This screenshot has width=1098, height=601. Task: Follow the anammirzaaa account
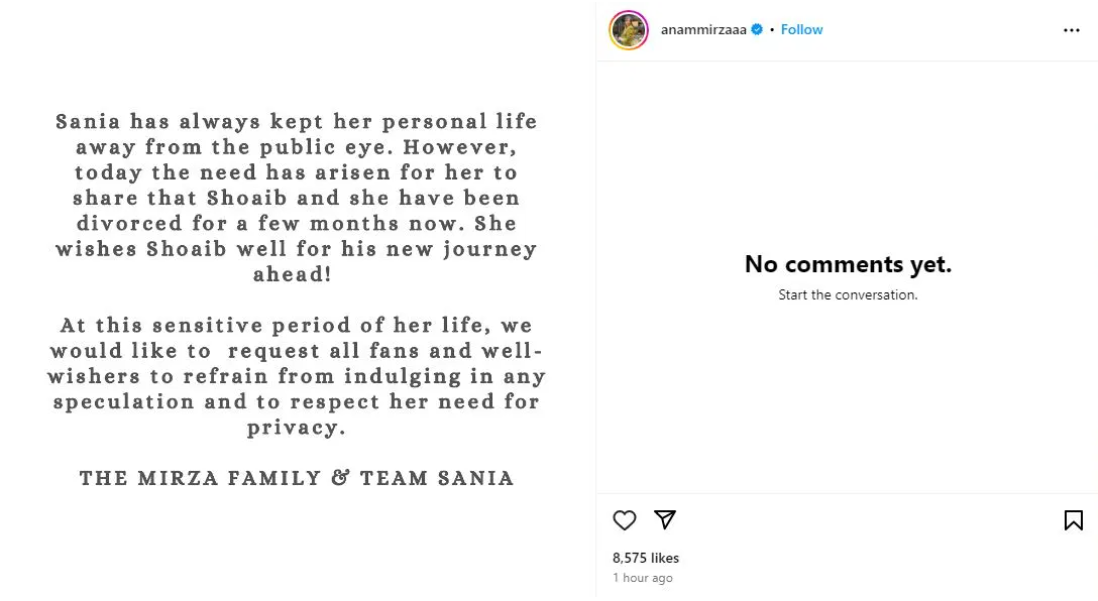(801, 30)
